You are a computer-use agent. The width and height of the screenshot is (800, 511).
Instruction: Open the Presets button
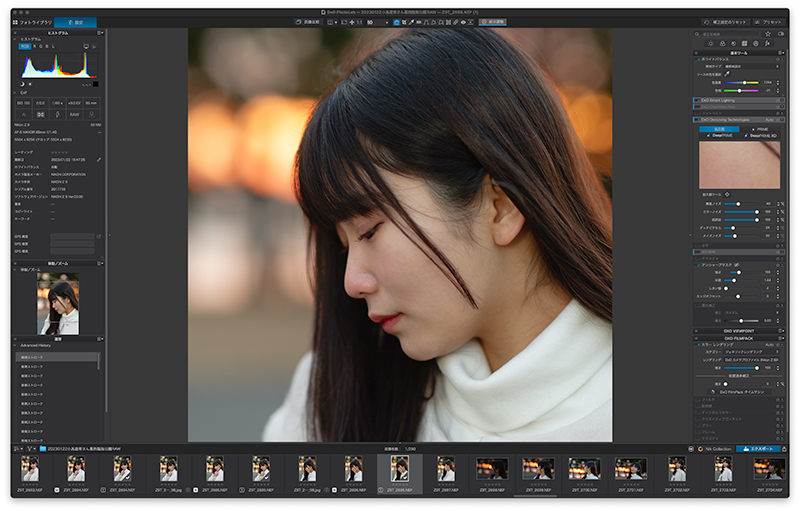tap(768, 22)
